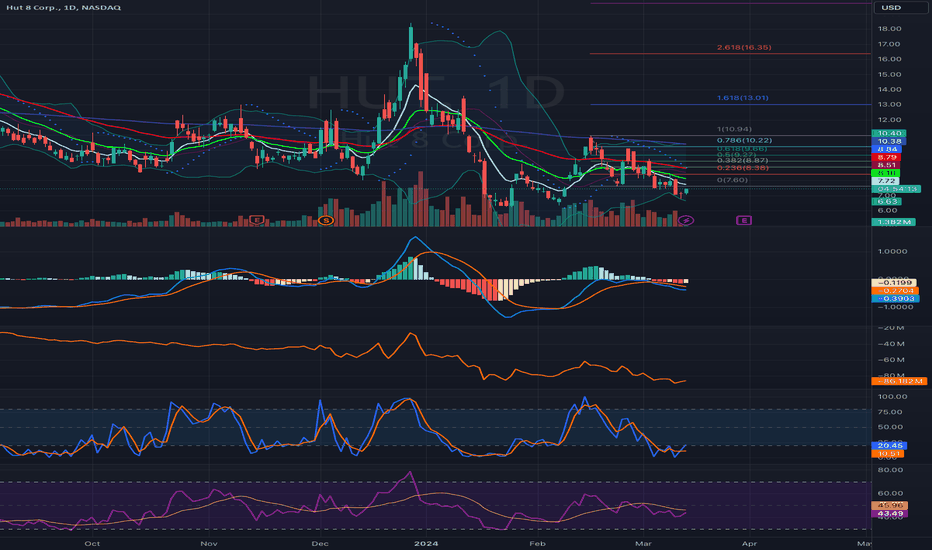Select the 1(10.94) Fibonacci level label
Image resolution: width=932 pixels, height=550 pixels.
click(x=734, y=129)
